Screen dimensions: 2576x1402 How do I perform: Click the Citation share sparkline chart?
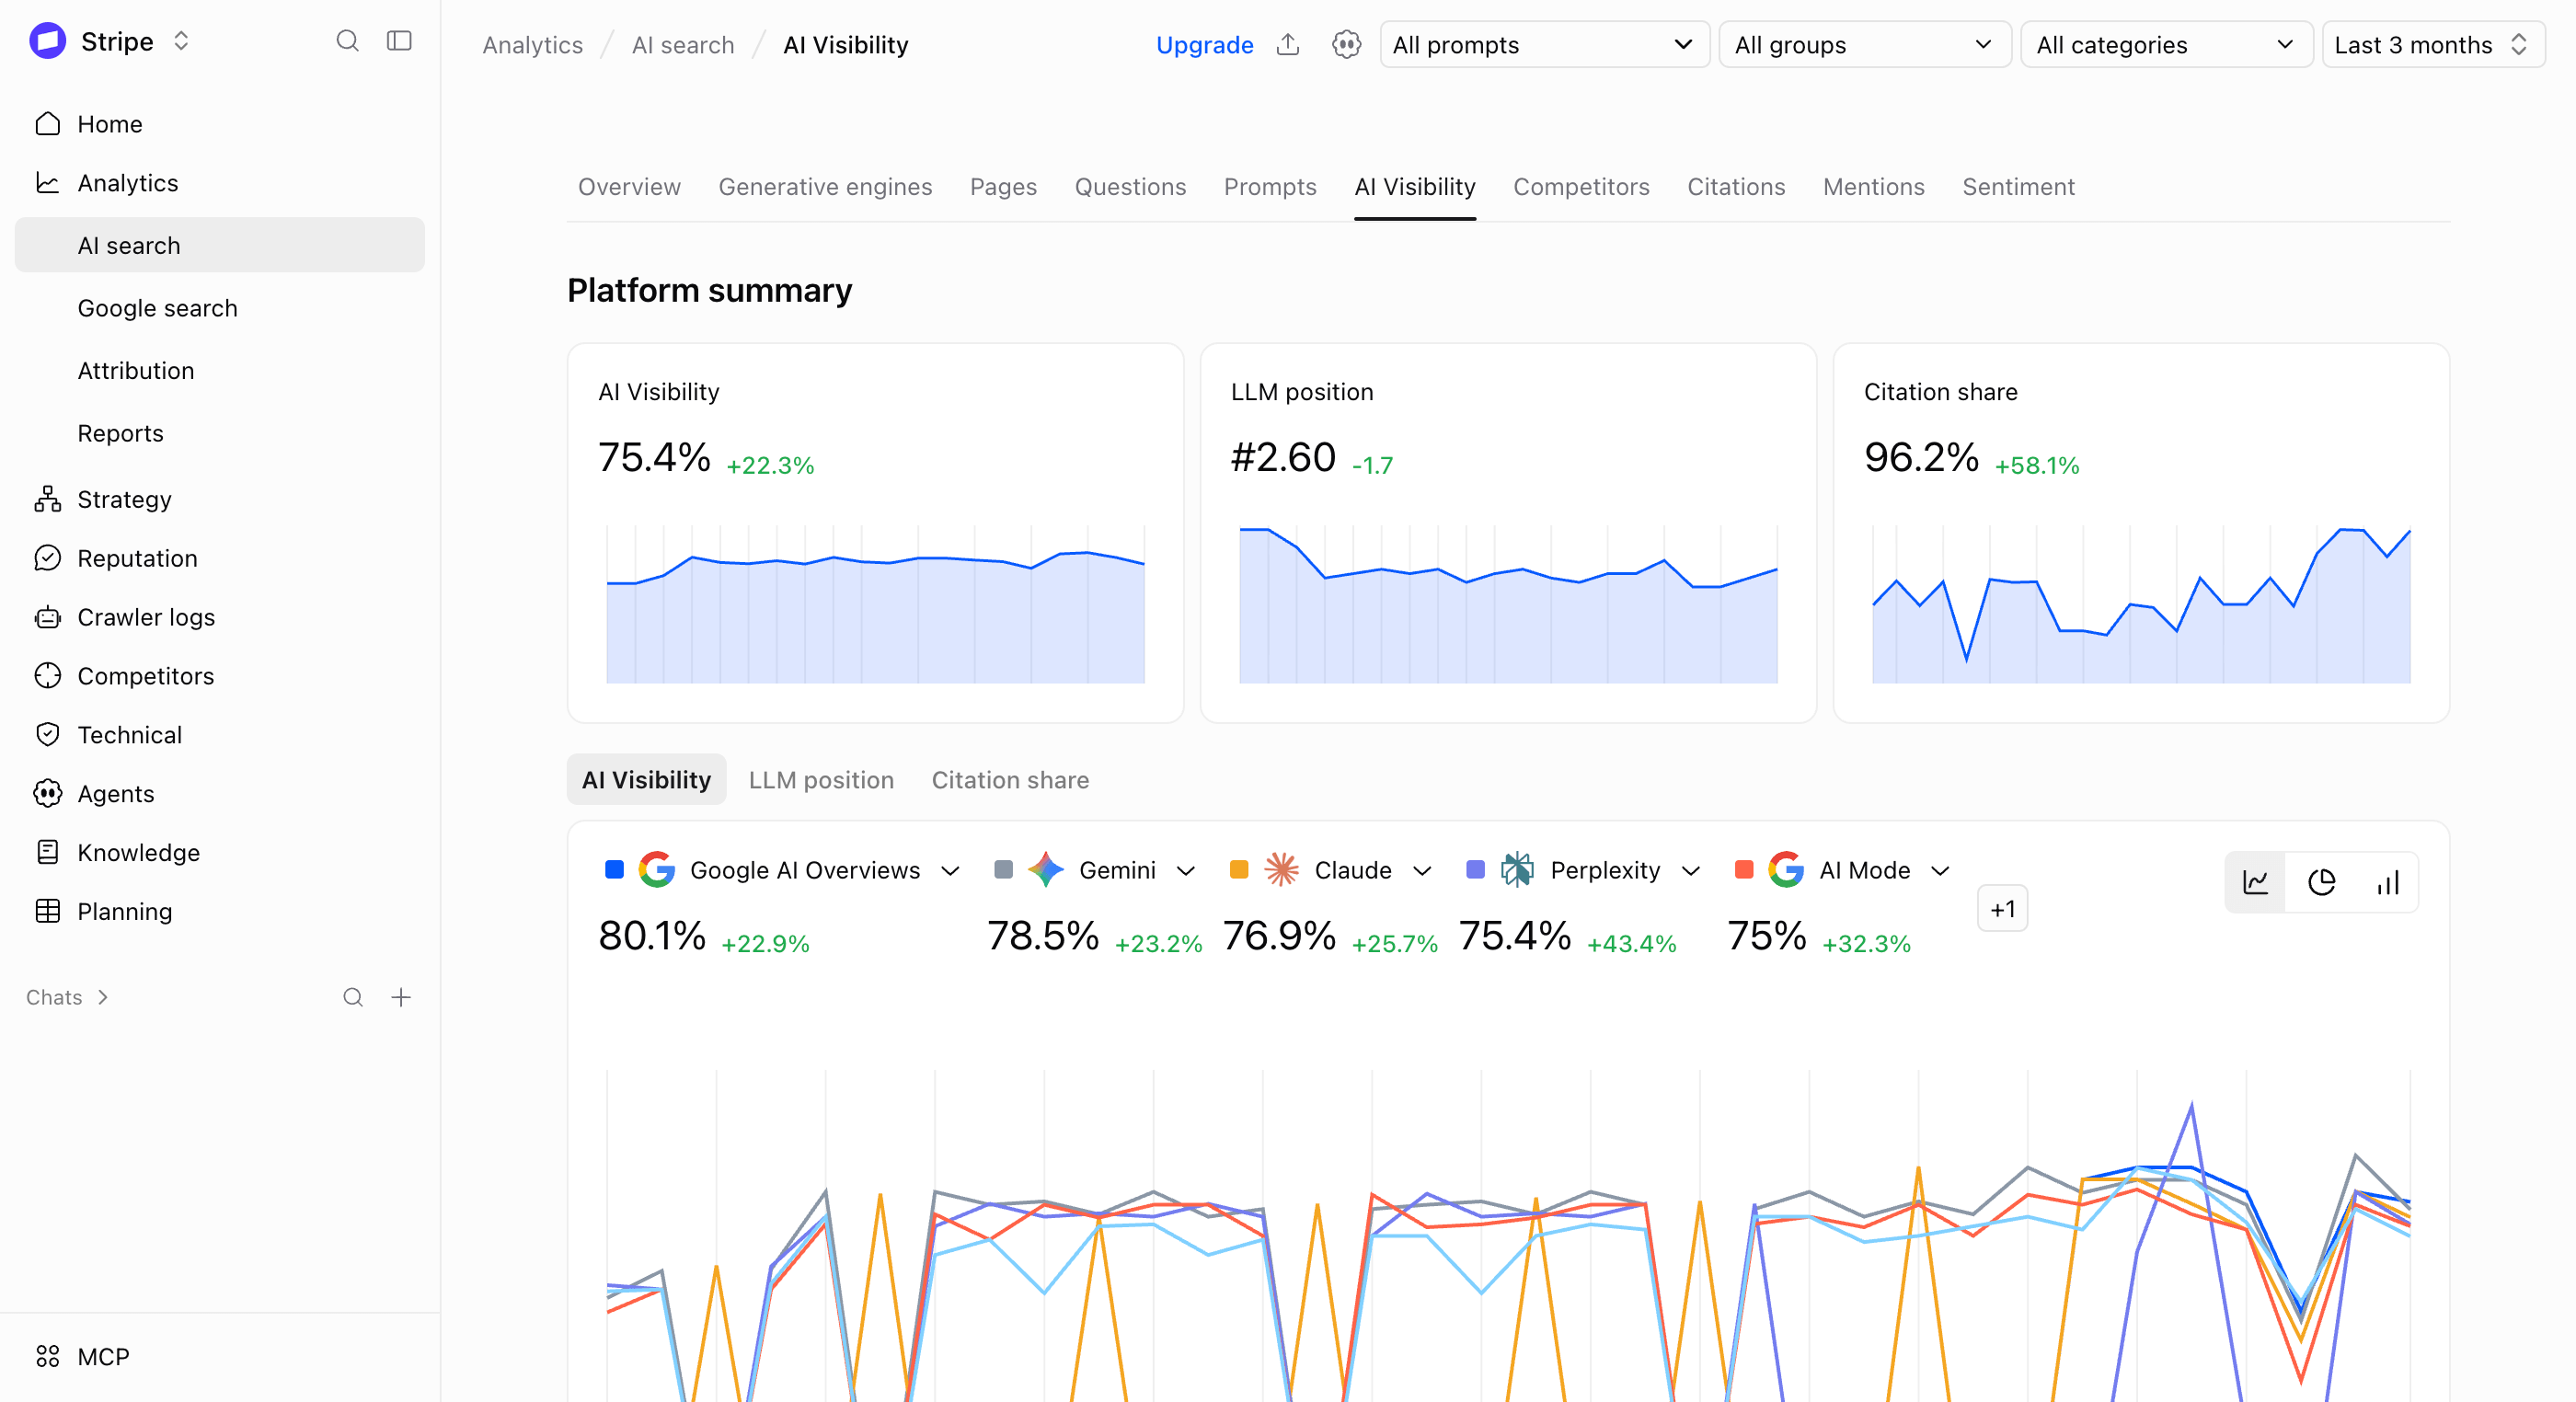(2141, 604)
